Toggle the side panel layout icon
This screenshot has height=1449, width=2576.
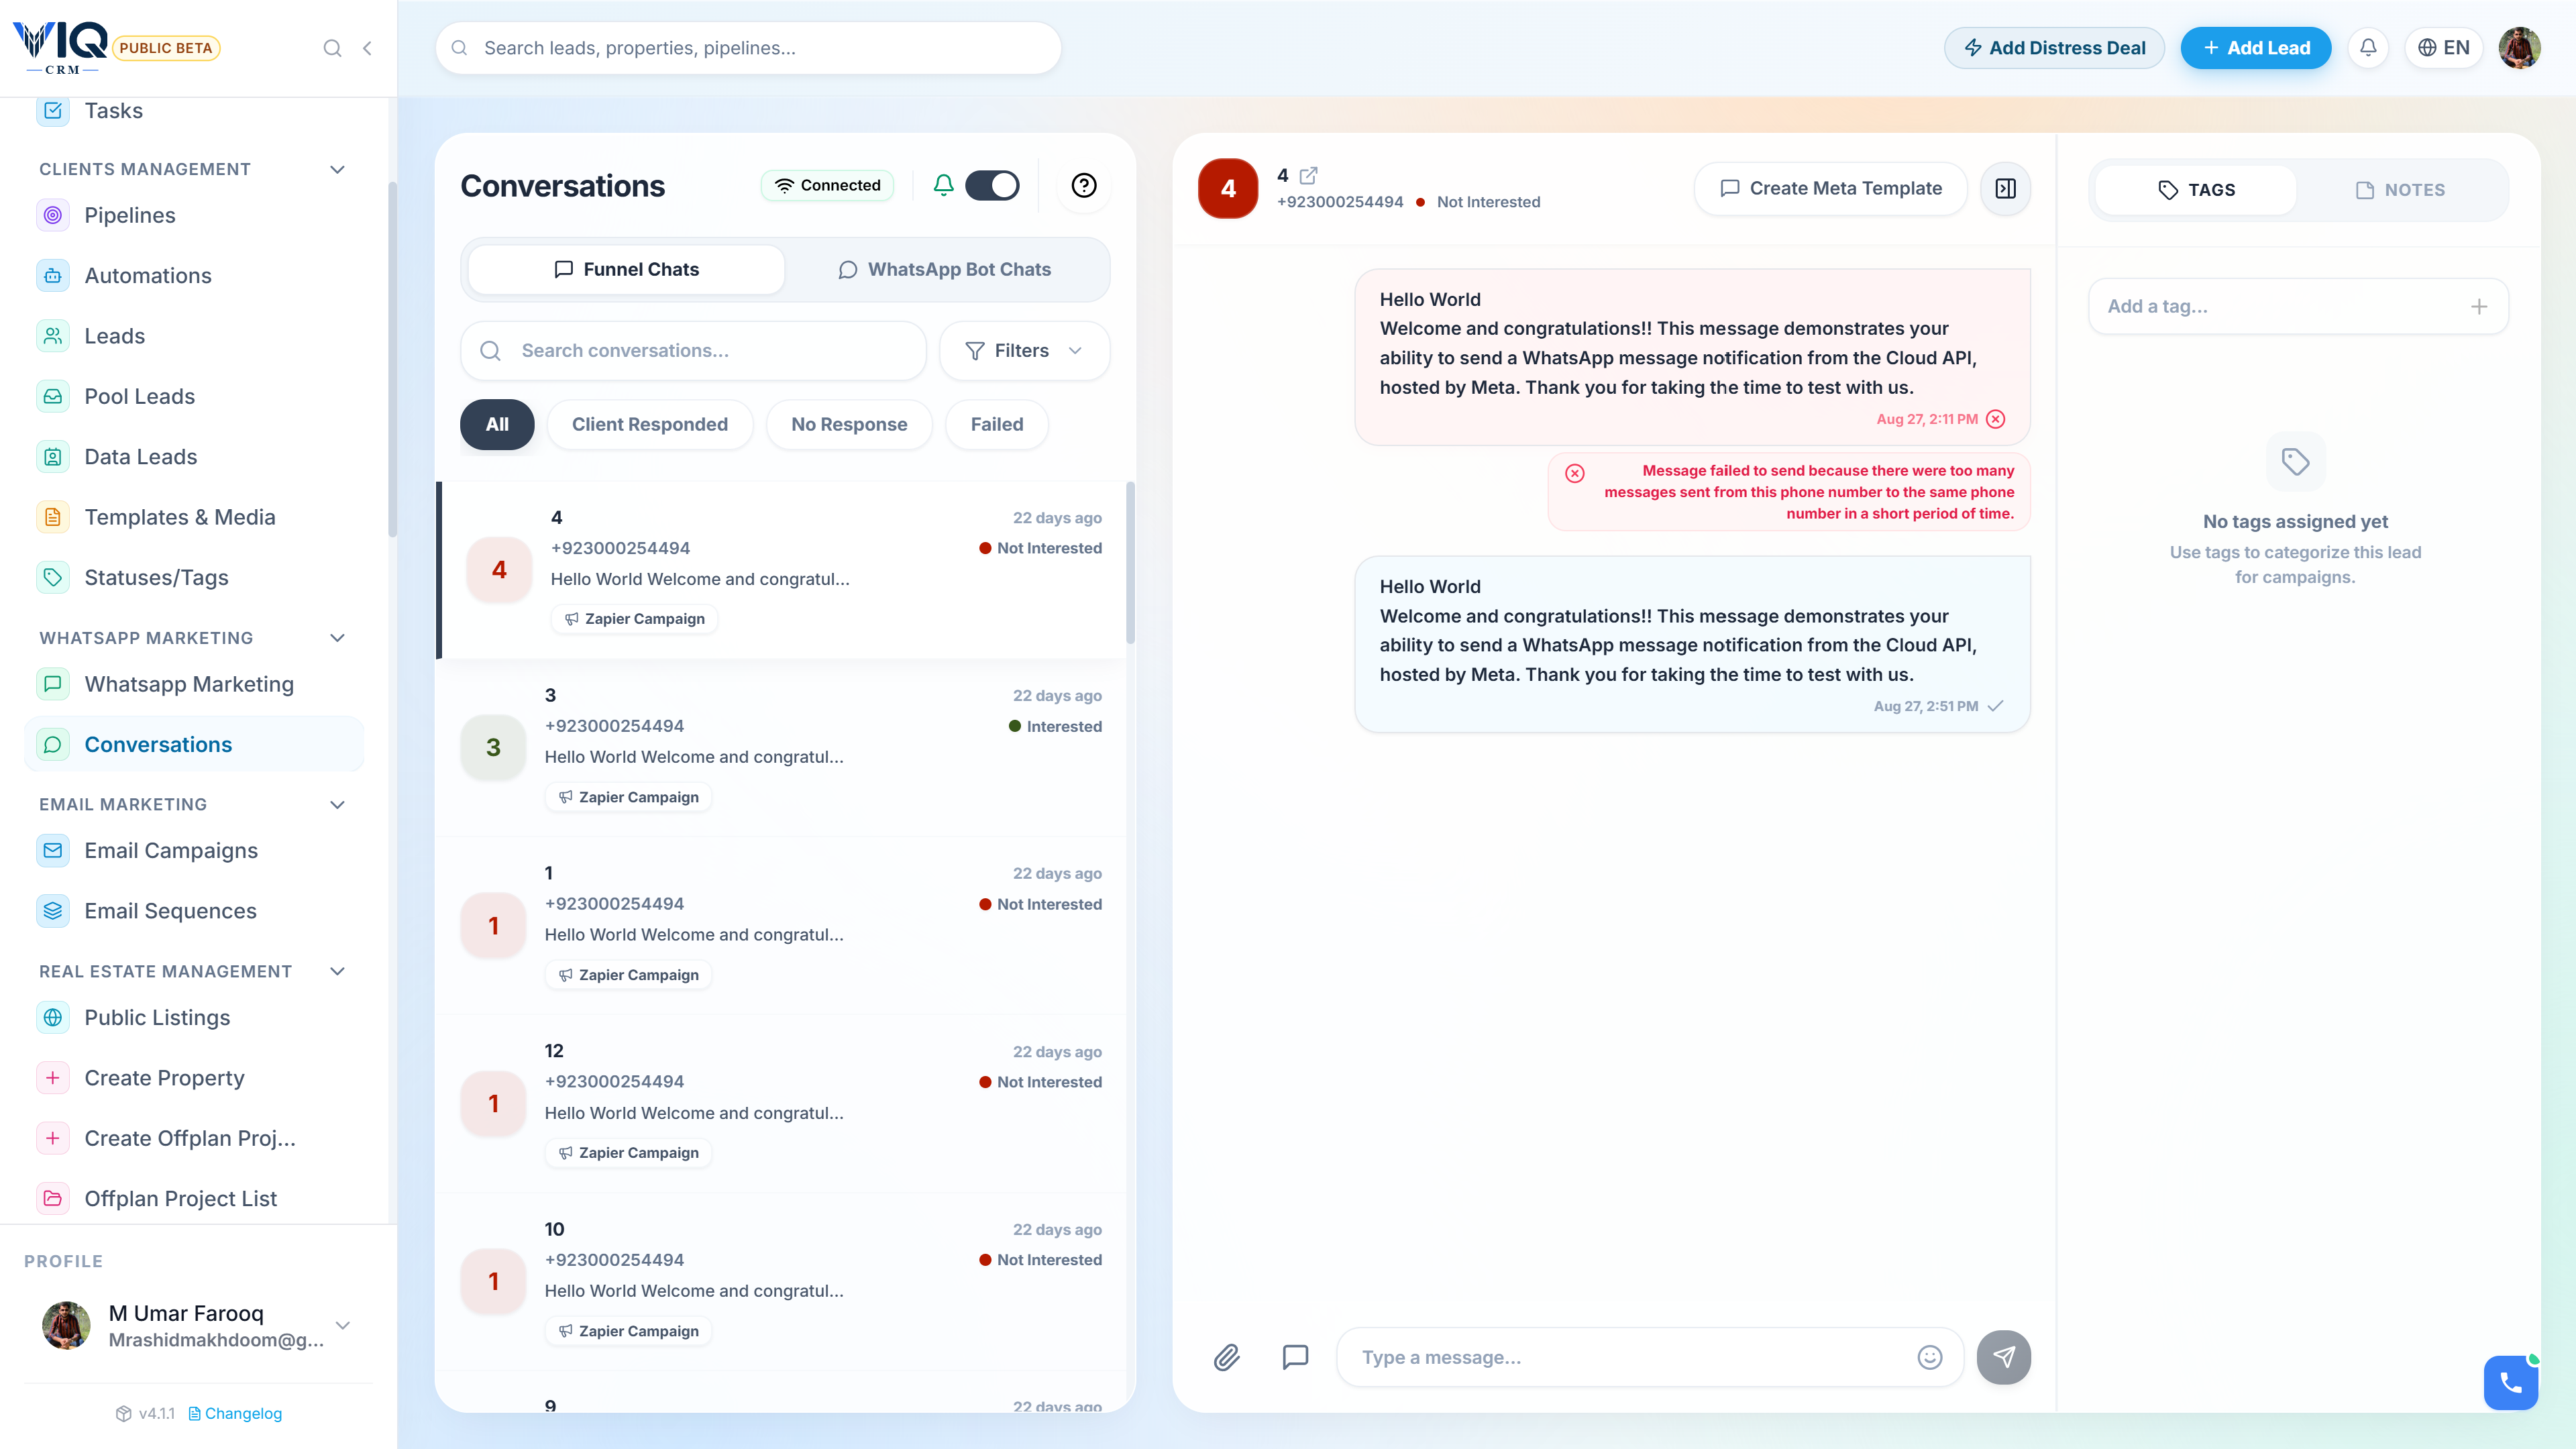(x=2006, y=188)
